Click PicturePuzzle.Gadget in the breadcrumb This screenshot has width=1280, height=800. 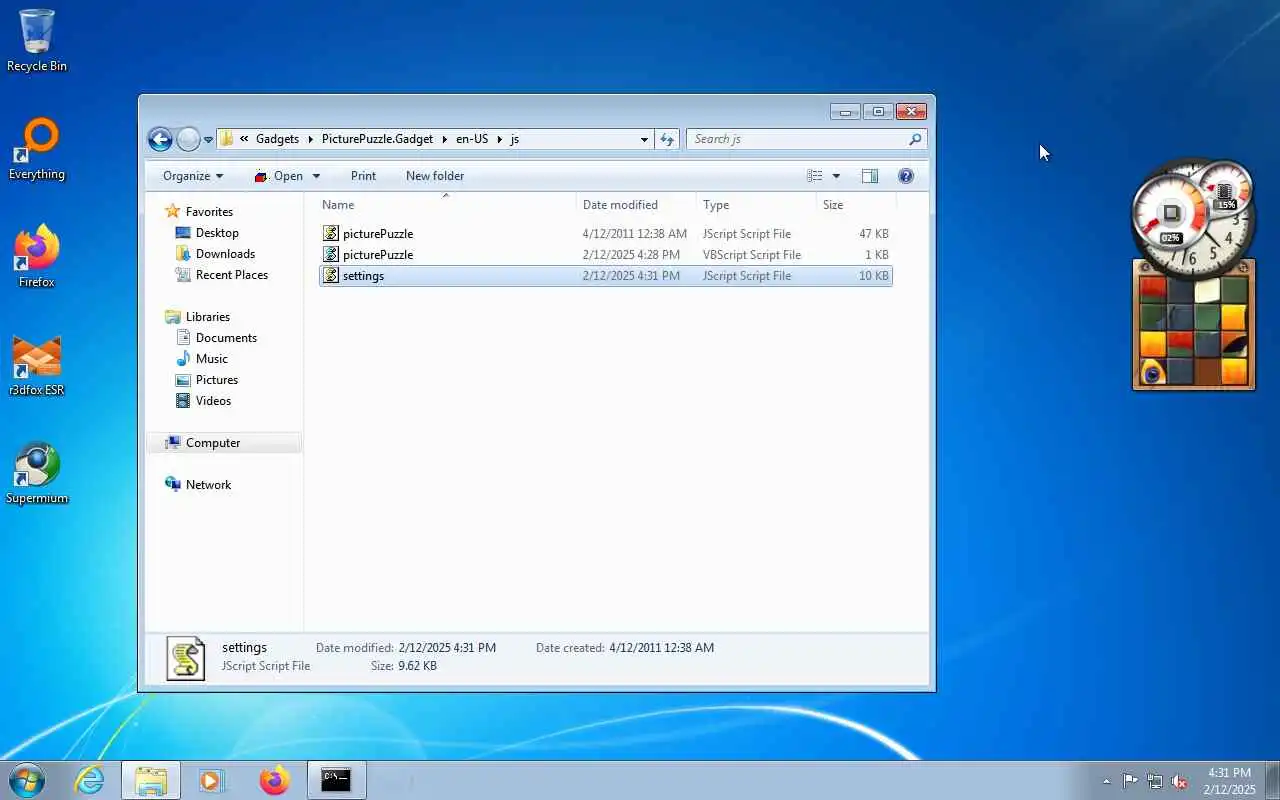(x=377, y=139)
